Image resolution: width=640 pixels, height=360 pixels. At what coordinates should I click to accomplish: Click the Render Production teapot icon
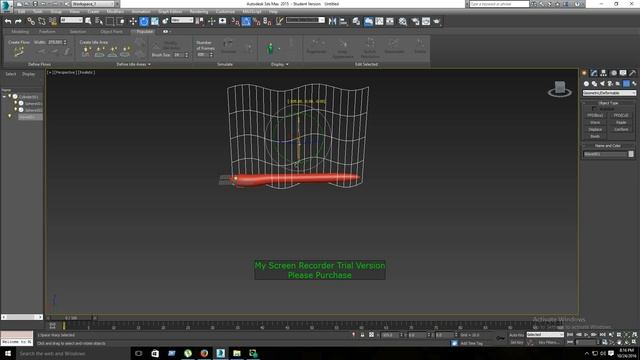tap(437, 21)
